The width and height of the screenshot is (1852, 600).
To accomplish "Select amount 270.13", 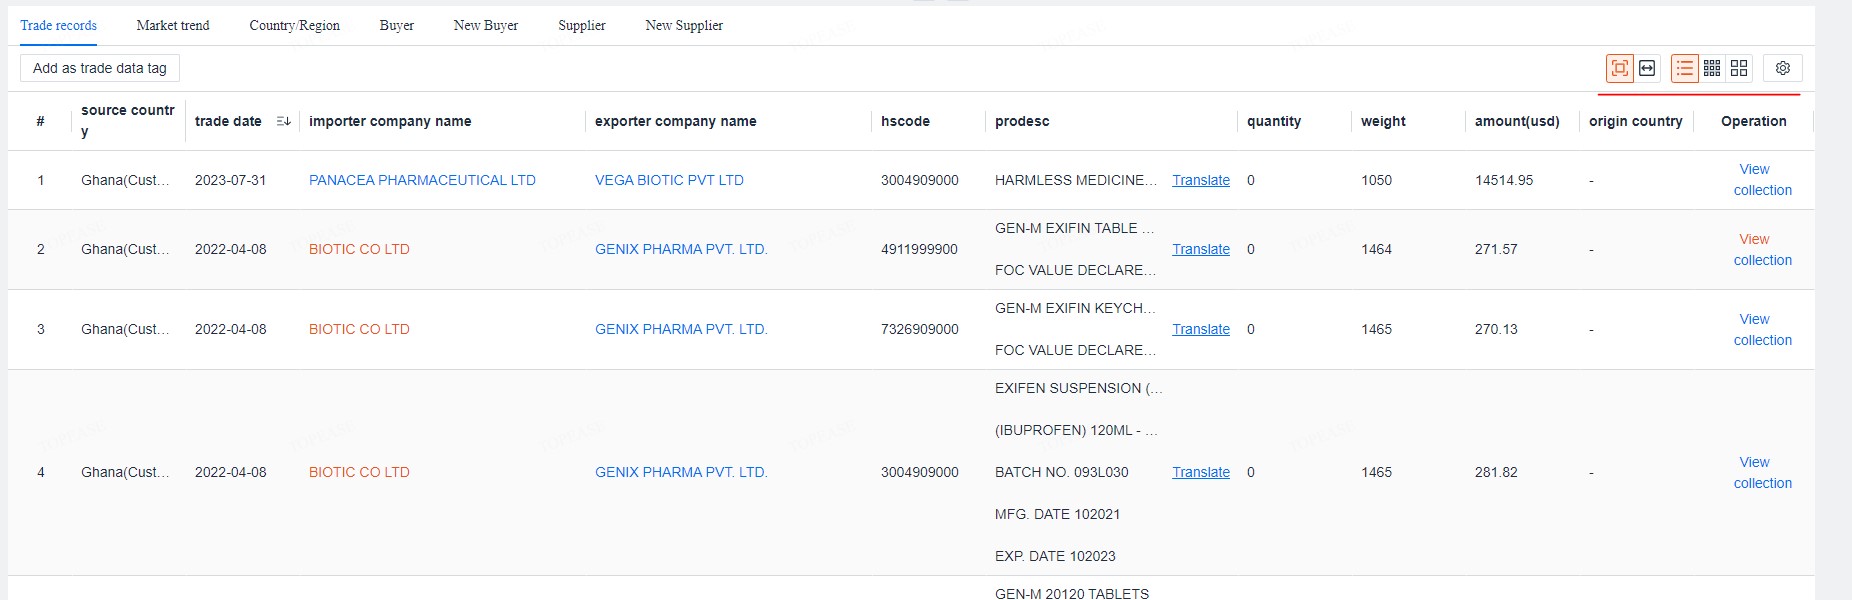I will tap(1496, 329).
